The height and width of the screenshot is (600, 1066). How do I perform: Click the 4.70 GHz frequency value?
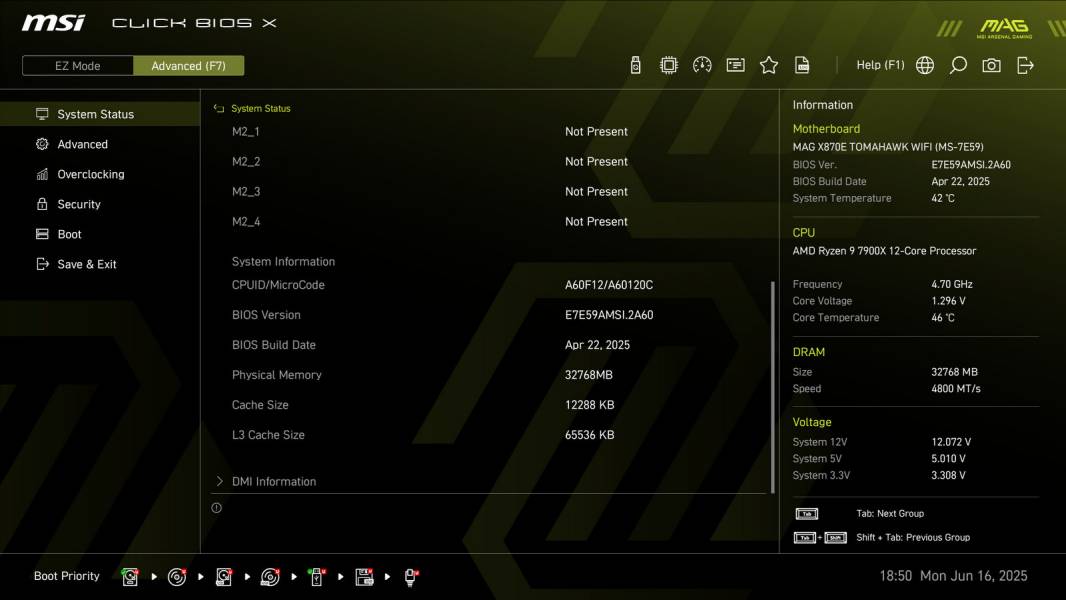952,284
